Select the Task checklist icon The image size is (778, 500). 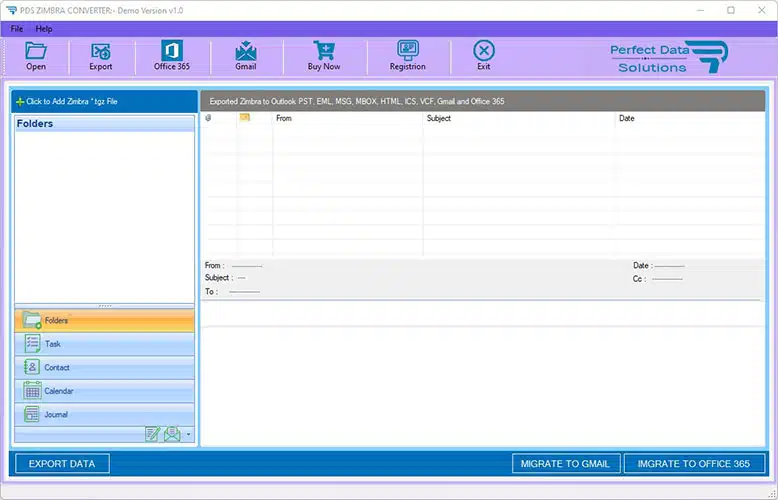[x=32, y=344]
